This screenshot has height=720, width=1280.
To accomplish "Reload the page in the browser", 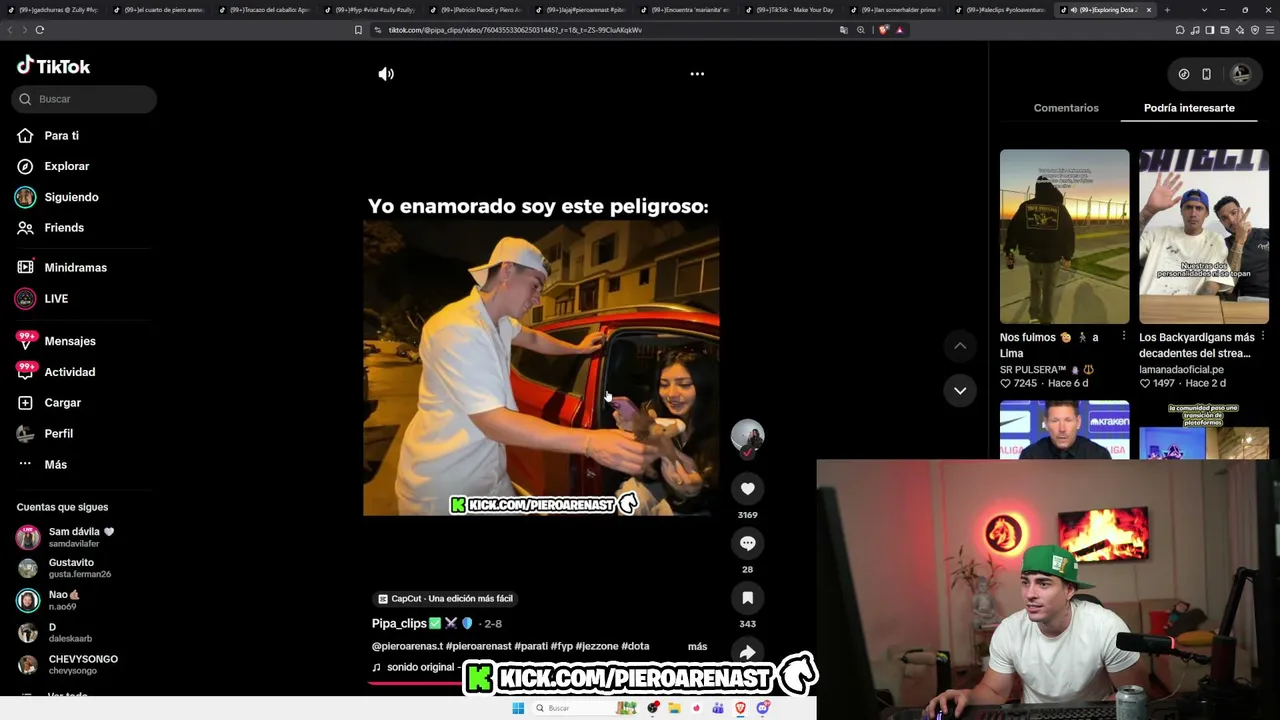I will coord(40,30).
